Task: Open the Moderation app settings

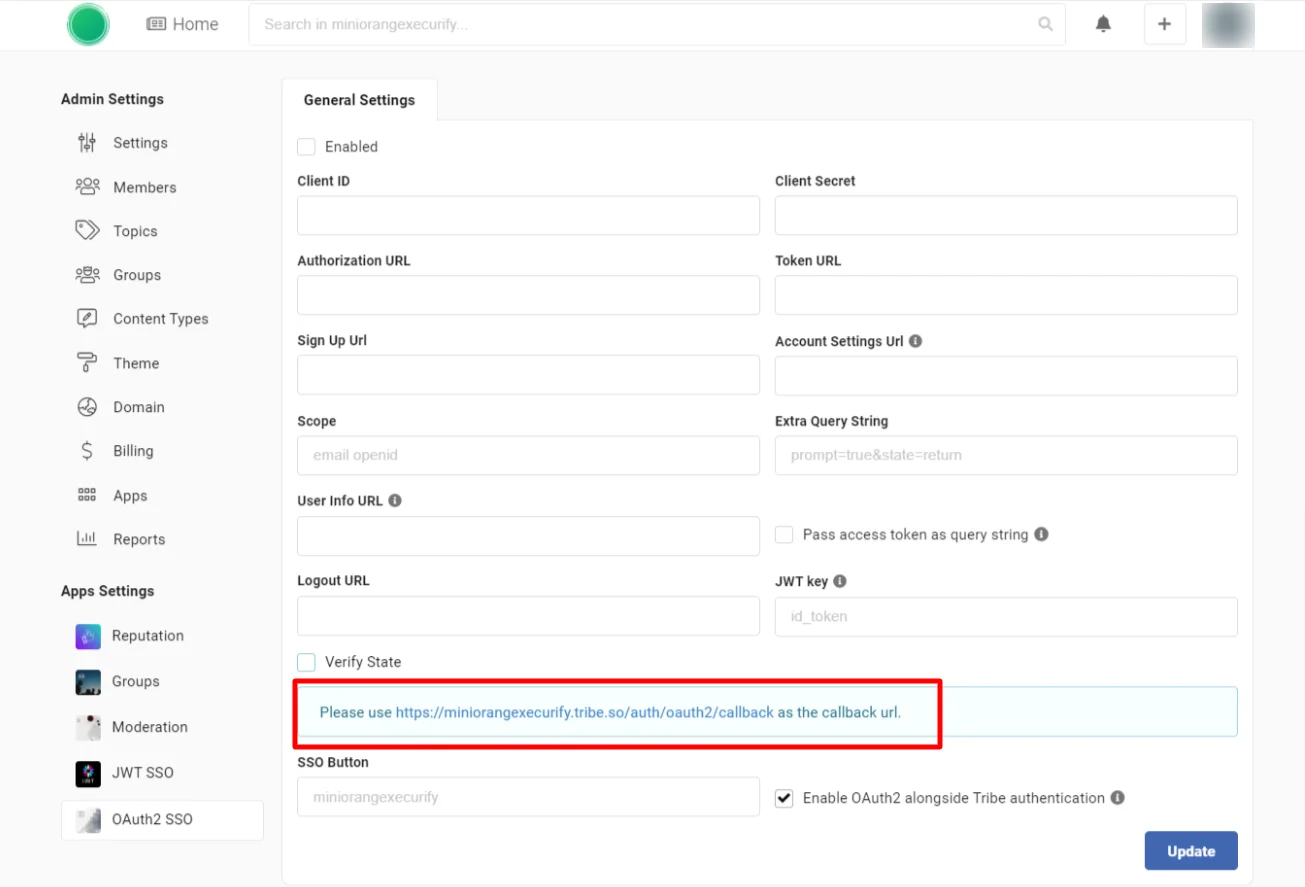Action: 88,727
